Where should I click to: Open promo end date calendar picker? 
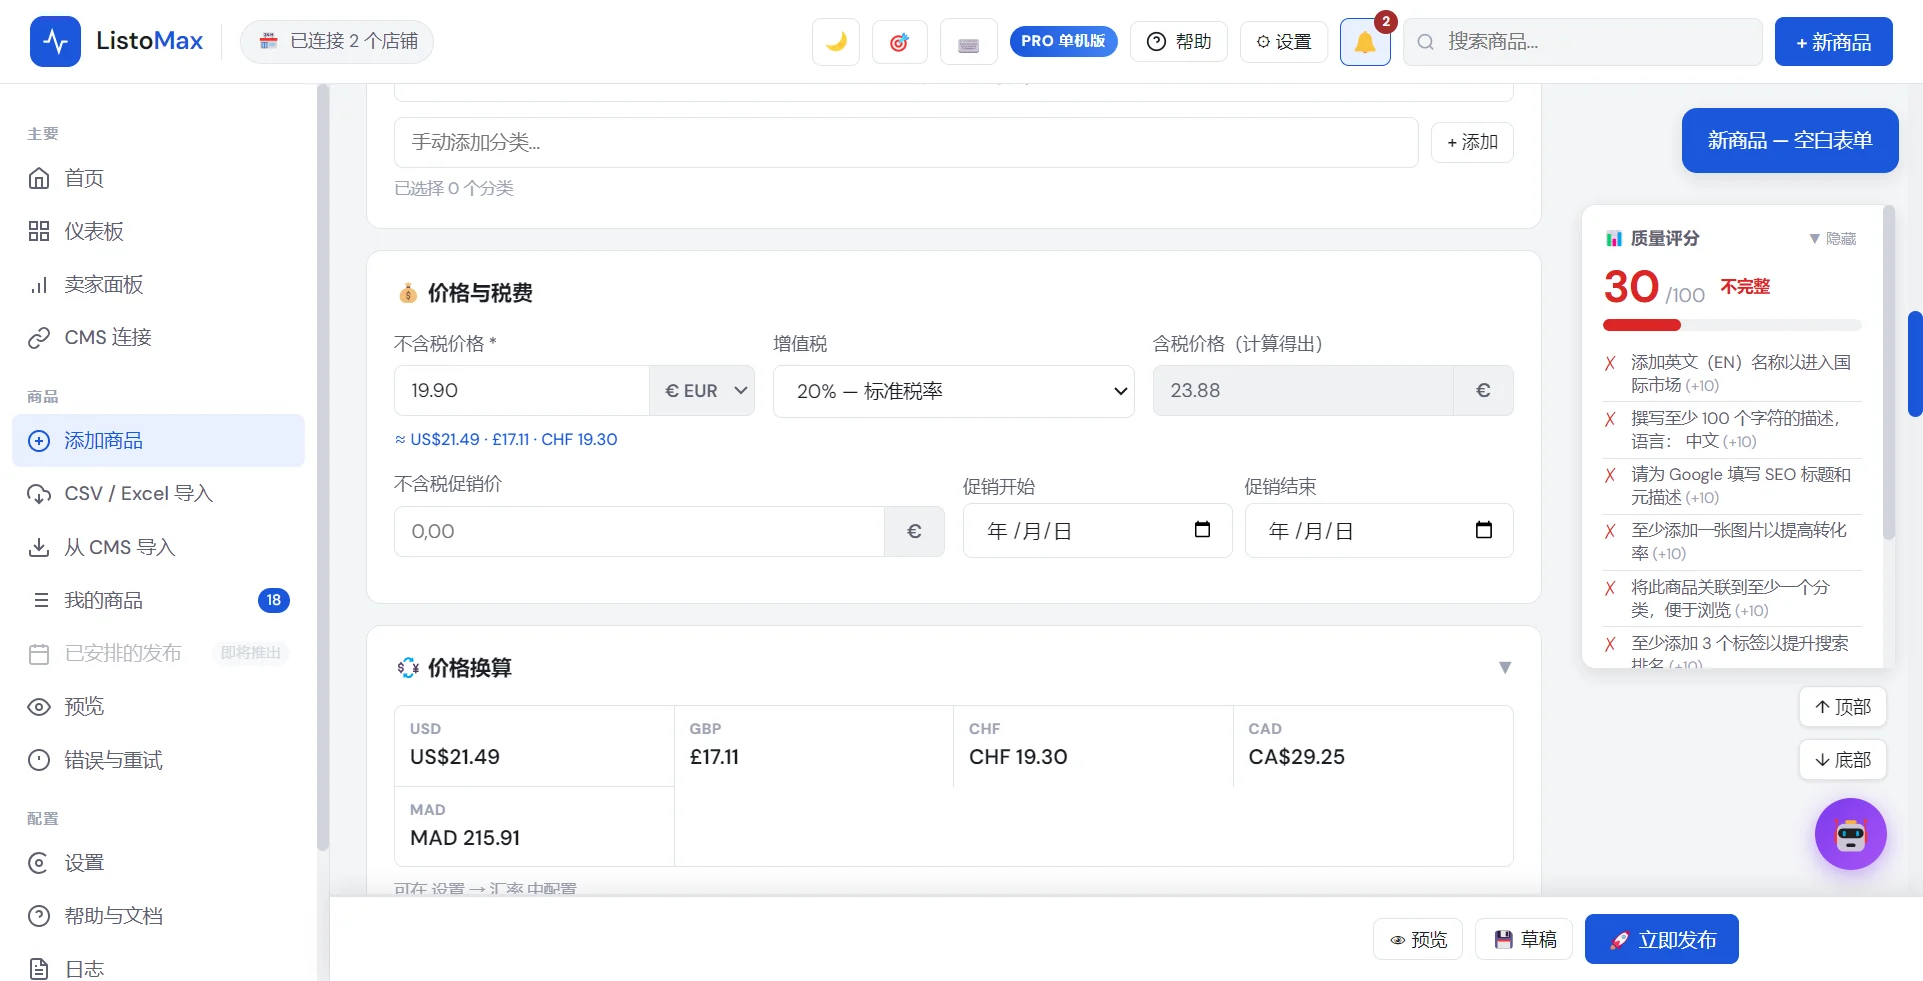tap(1484, 530)
